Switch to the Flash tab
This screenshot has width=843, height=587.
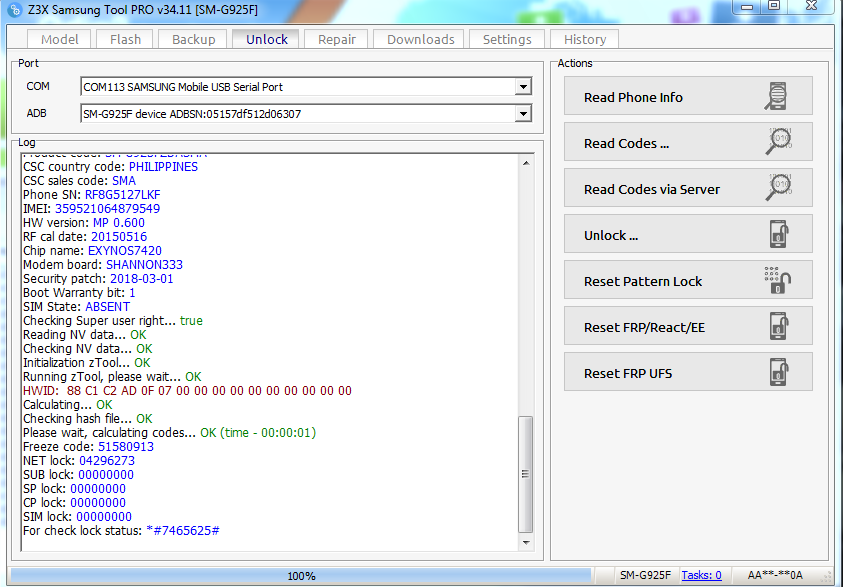pos(125,39)
